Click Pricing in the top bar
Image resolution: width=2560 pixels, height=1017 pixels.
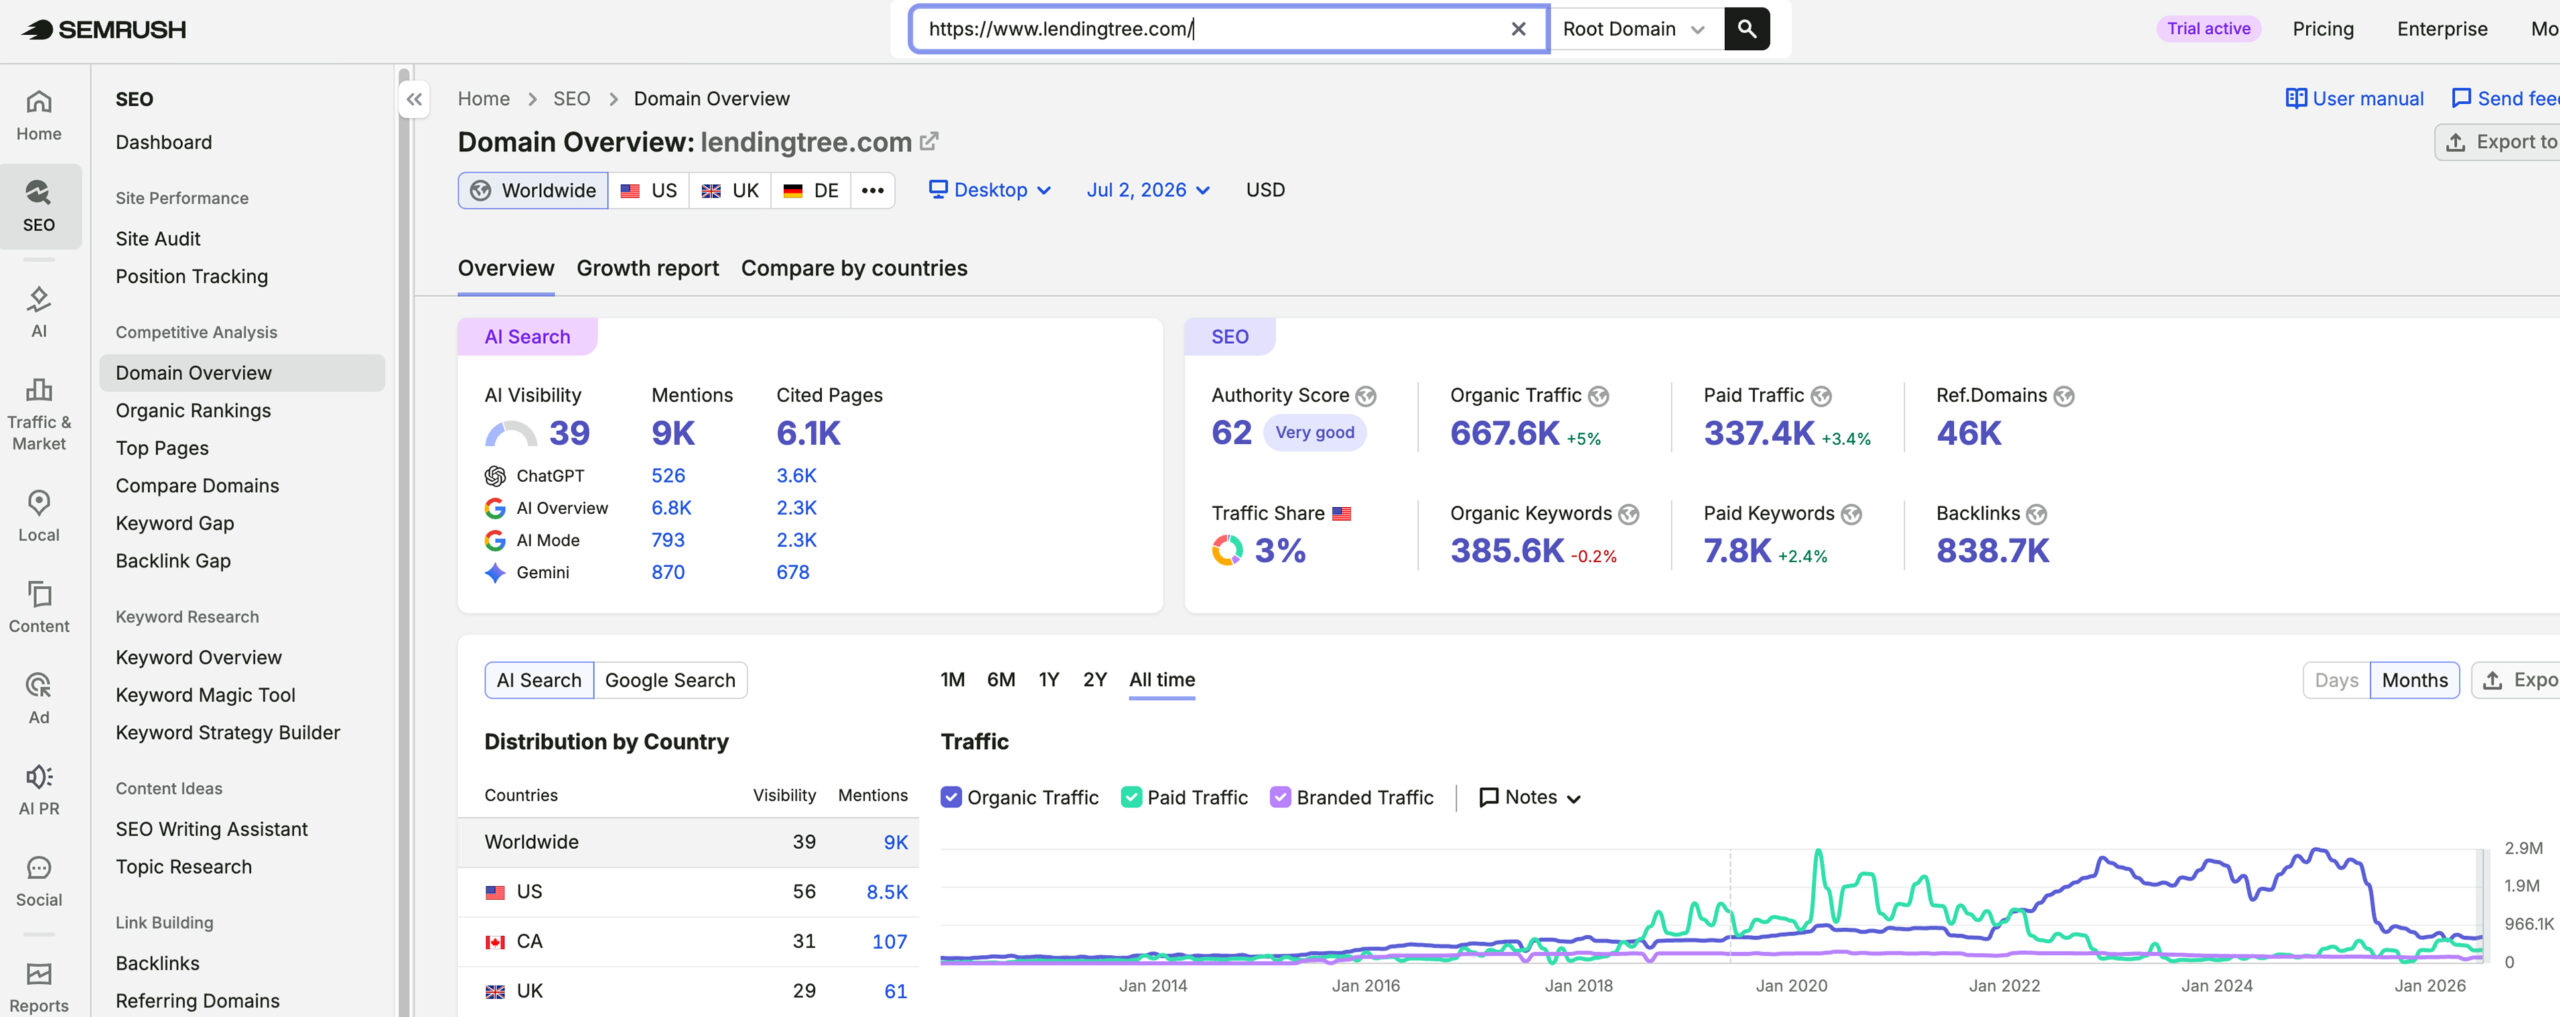click(2323, 29)
